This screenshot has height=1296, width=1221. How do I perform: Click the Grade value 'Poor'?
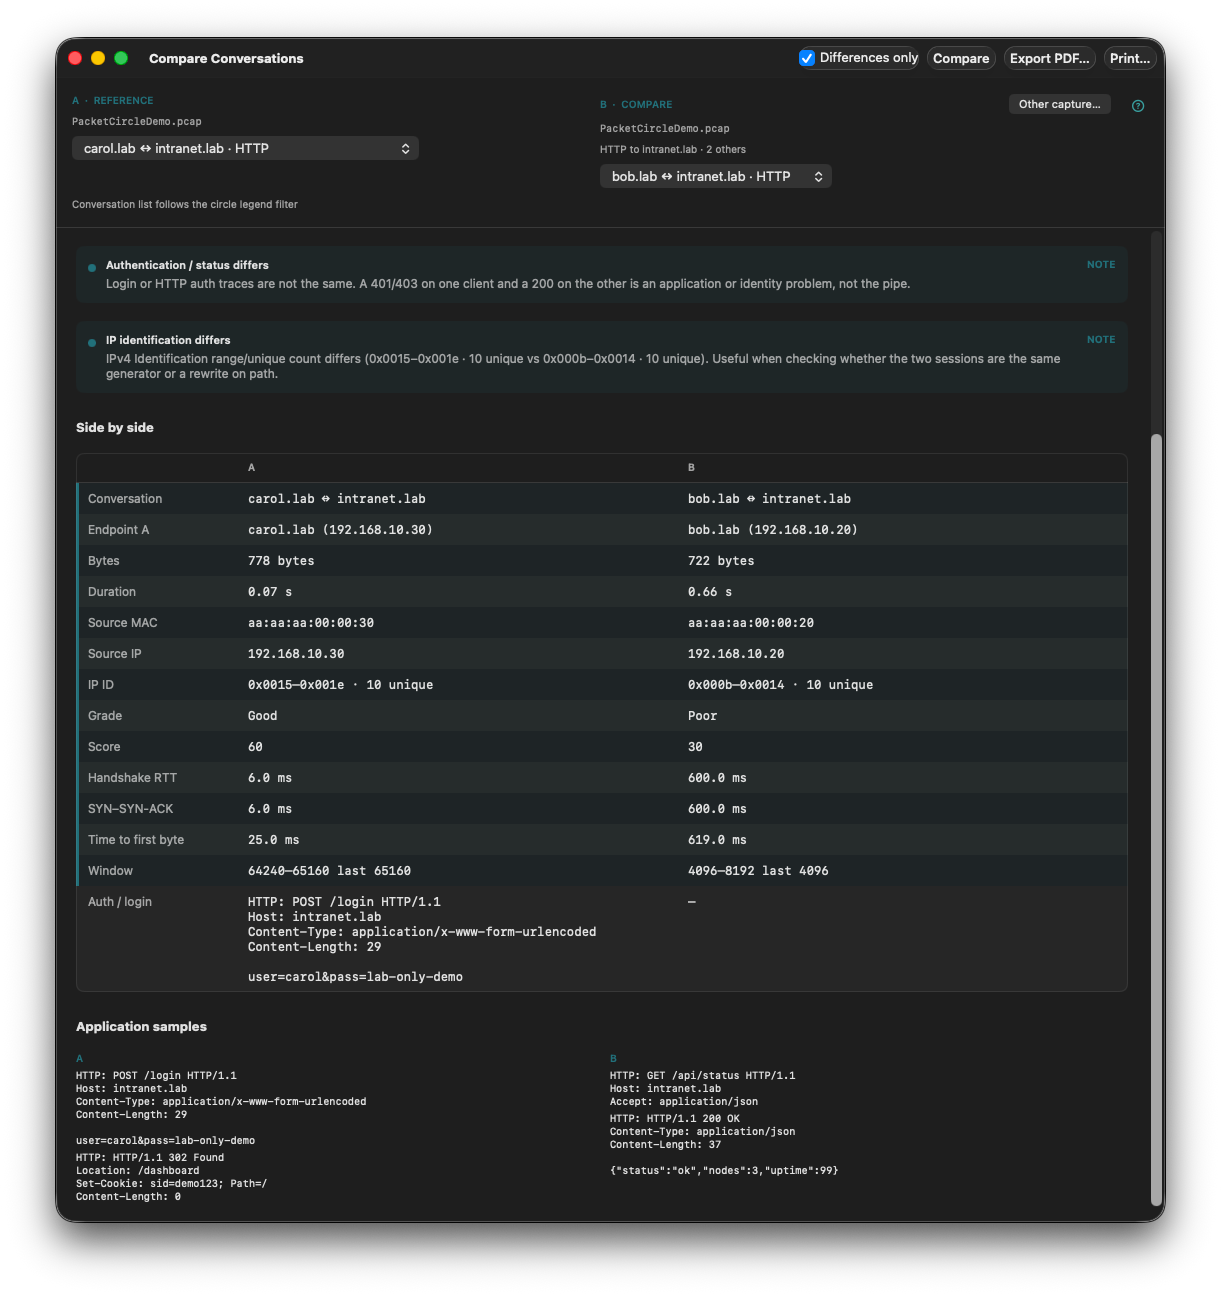click(x=703, y=716)
